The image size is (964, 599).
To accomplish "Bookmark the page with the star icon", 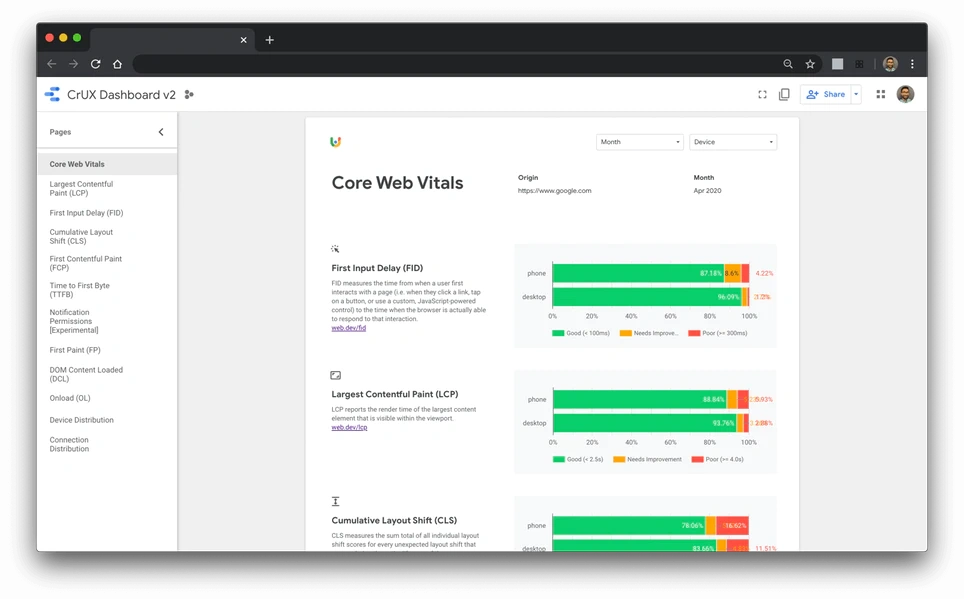I will point(810,63).
